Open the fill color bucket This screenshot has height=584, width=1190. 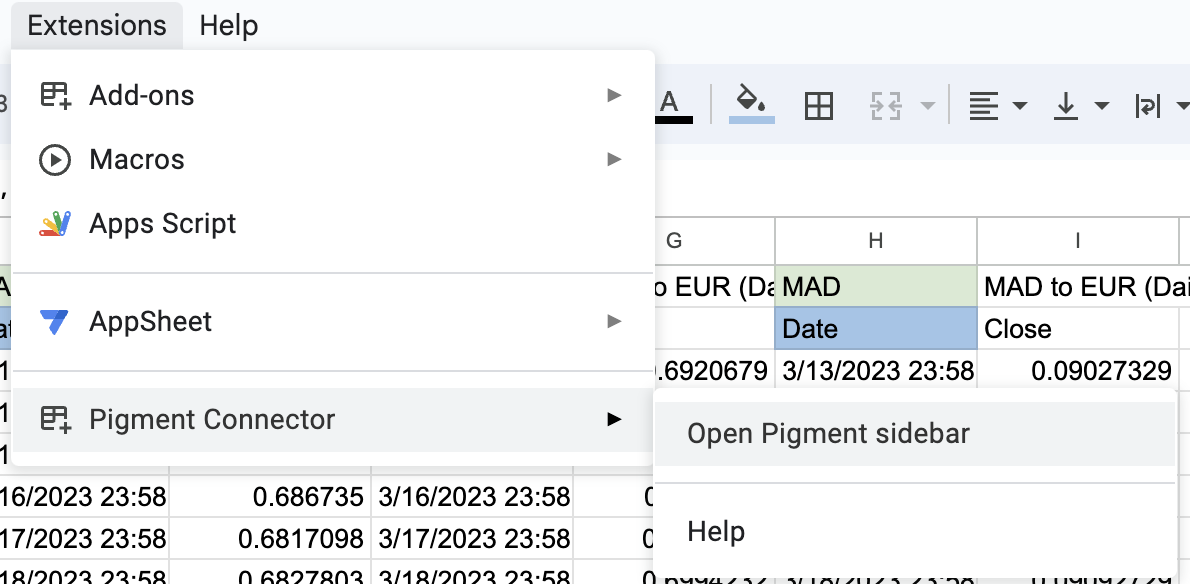coord(751,105)
